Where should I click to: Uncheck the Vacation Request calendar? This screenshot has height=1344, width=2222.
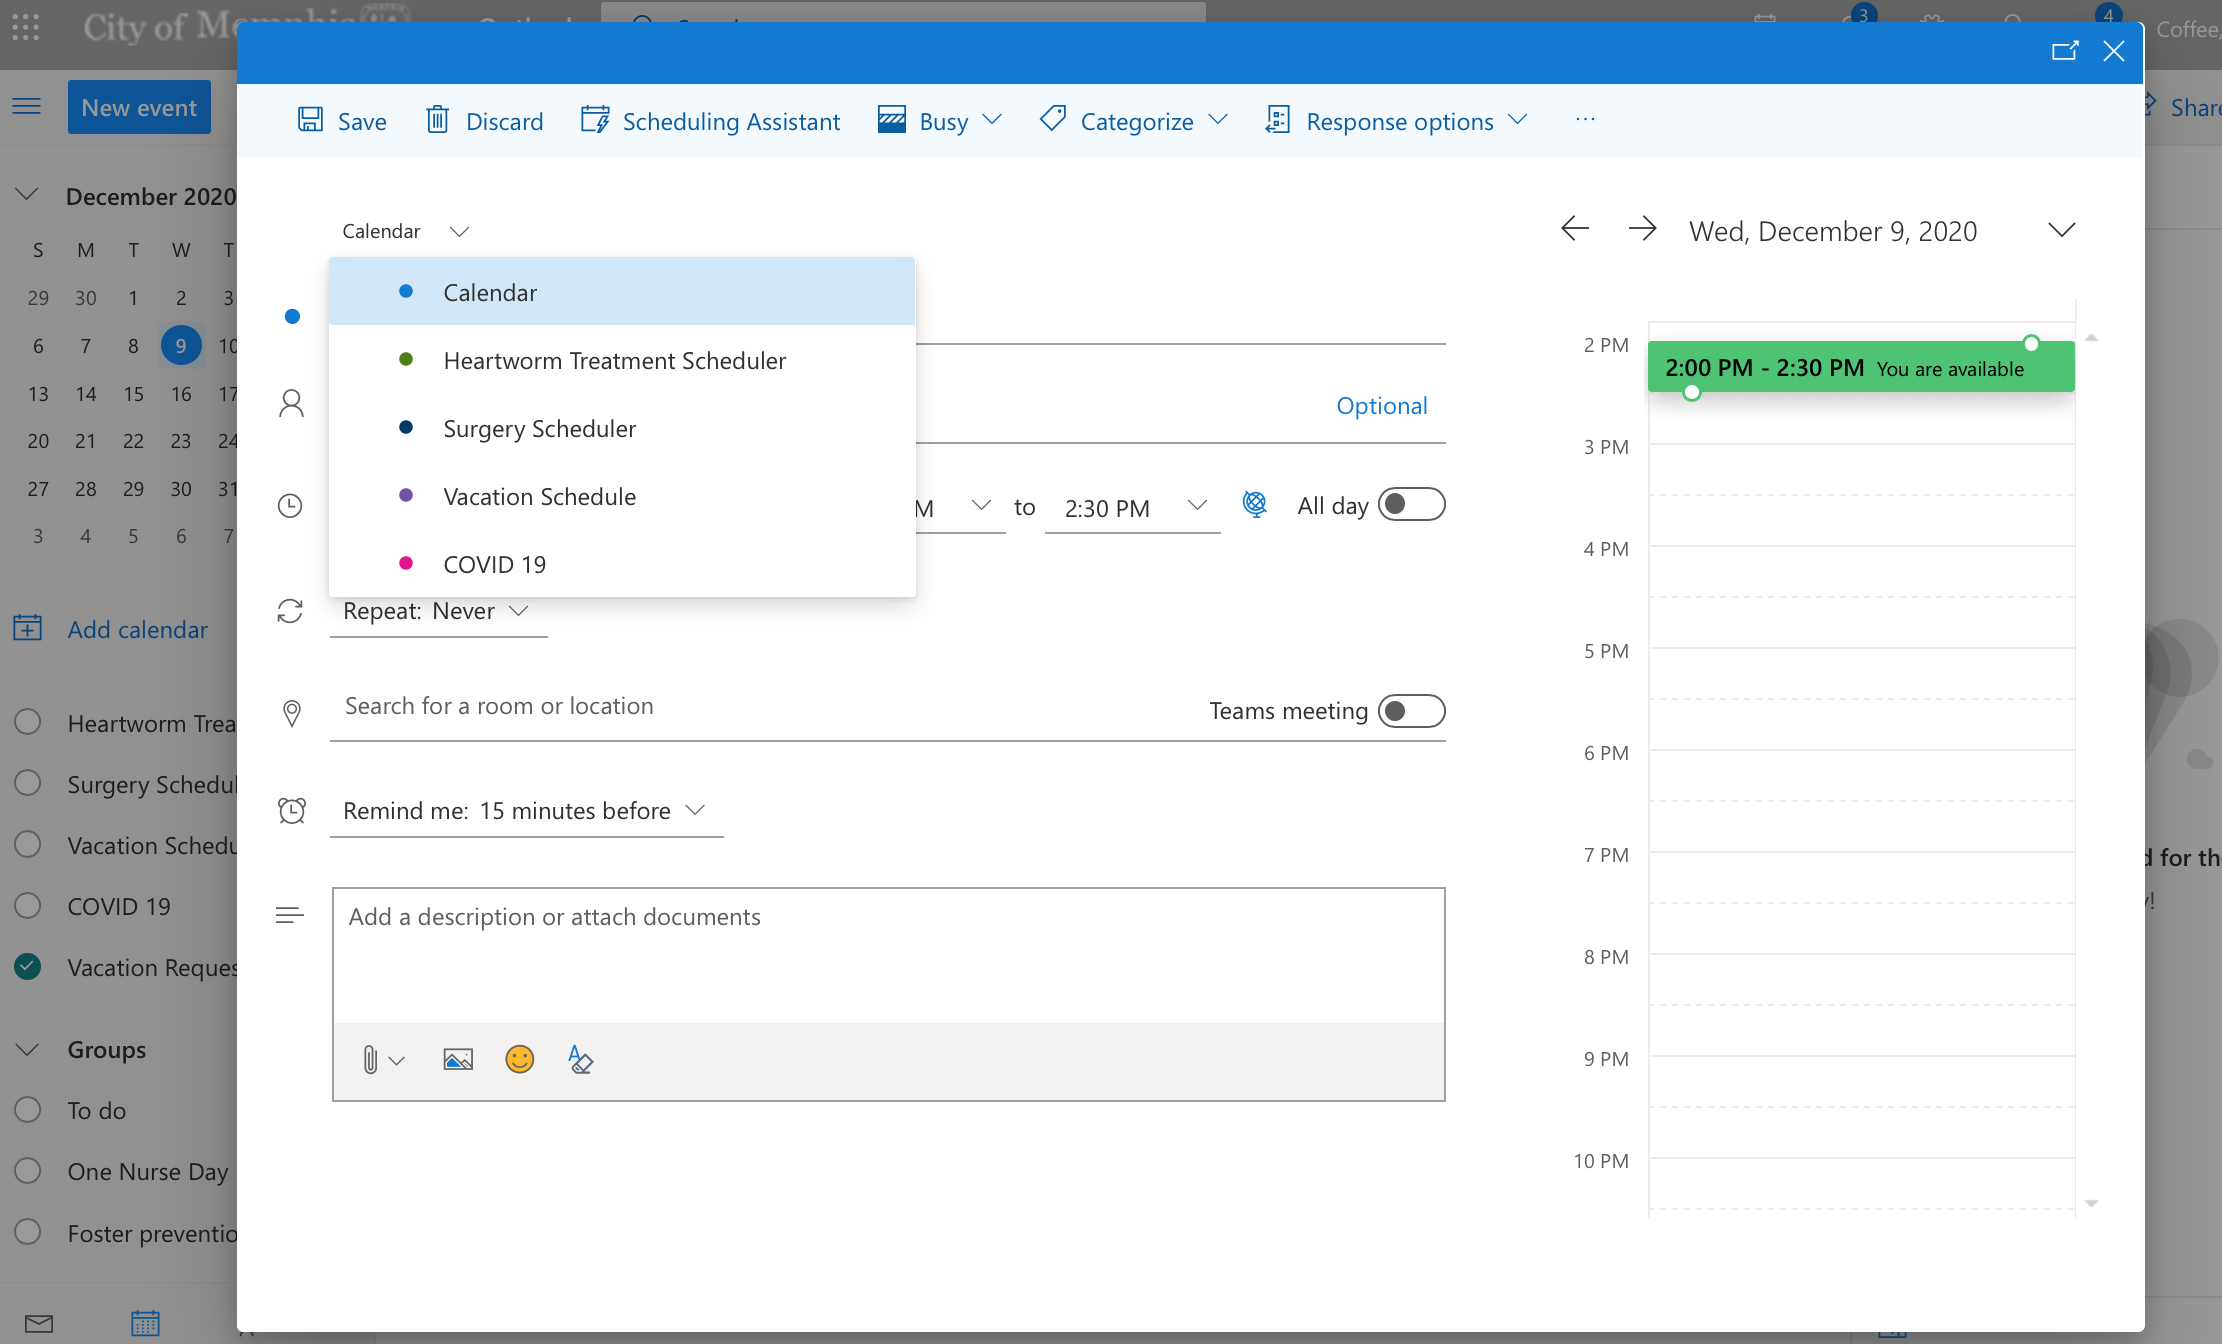28,966
